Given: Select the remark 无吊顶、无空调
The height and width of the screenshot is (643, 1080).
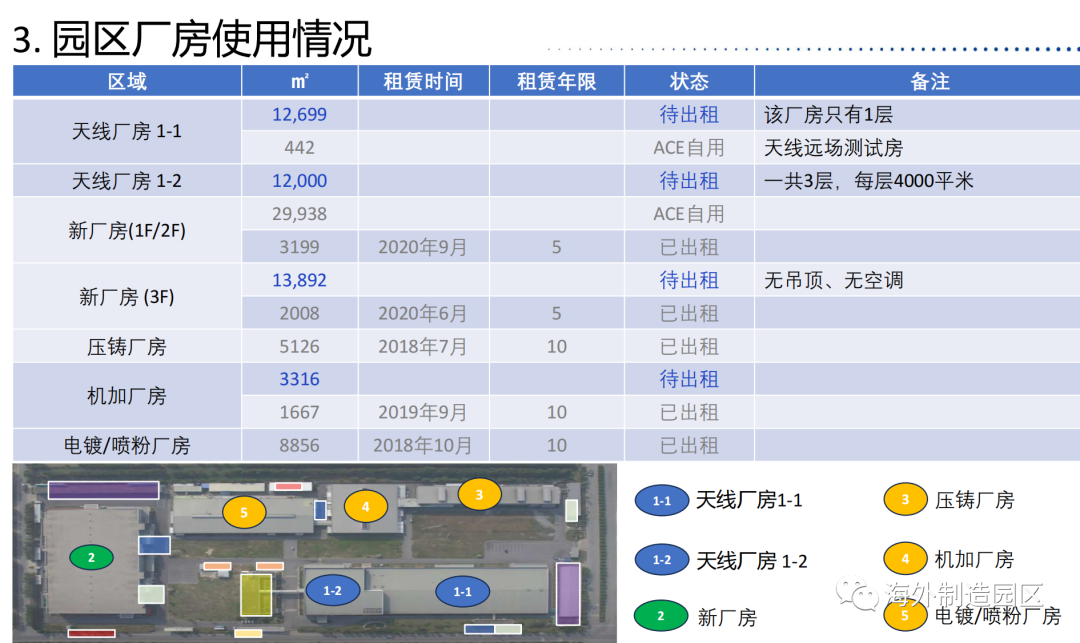Looking at the screenshot, I should tap(833, 280).
